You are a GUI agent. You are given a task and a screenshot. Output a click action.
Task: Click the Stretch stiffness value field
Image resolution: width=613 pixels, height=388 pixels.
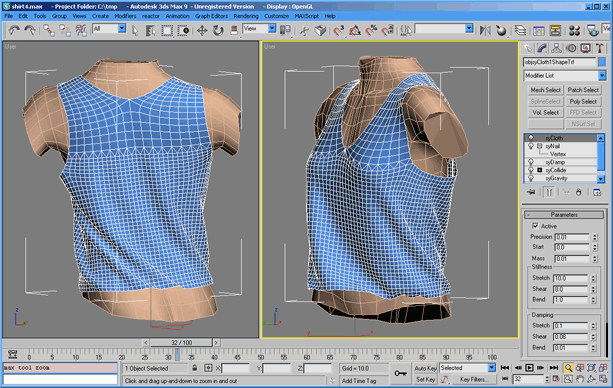point(571,278)
